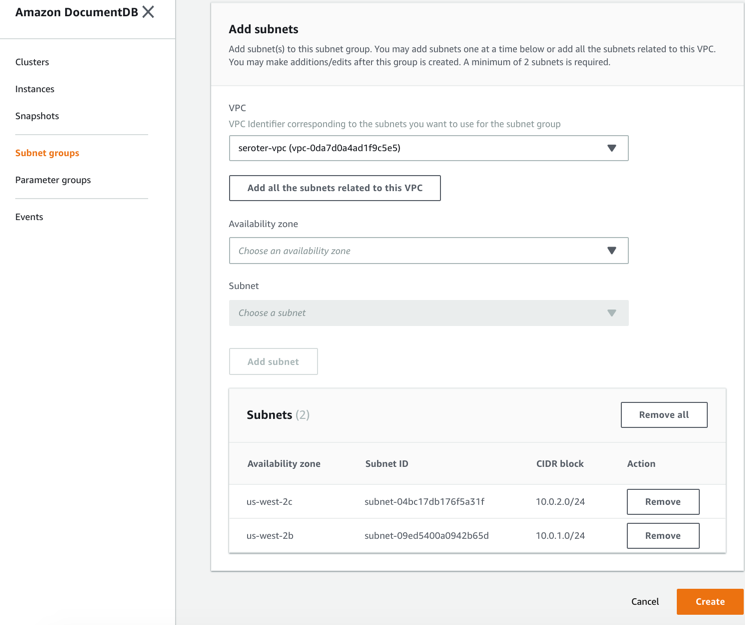This screenshot has height=625, width=745.
Task: Open the 'Choose an availability zone' dropdown
Action: click(x=428, y=251)
